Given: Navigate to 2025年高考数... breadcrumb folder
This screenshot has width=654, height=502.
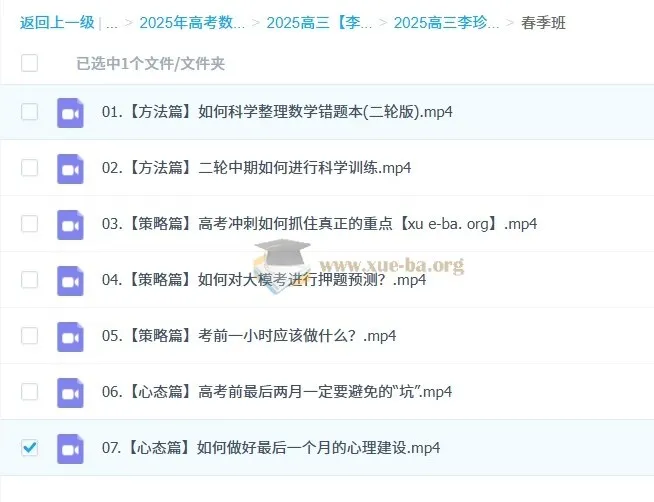Looking at the screenshot, I should [x=192, y=23].
